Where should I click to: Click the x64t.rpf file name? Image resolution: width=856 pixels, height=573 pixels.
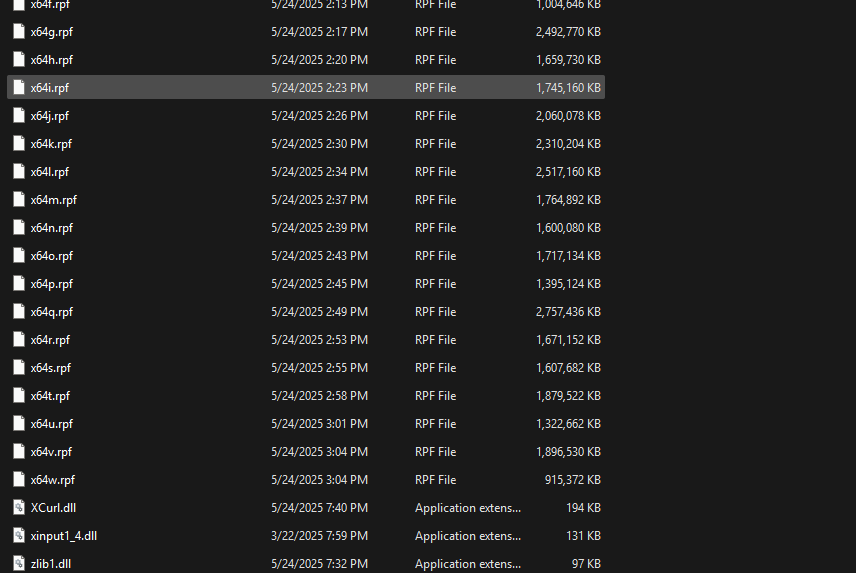pos(50,396)
